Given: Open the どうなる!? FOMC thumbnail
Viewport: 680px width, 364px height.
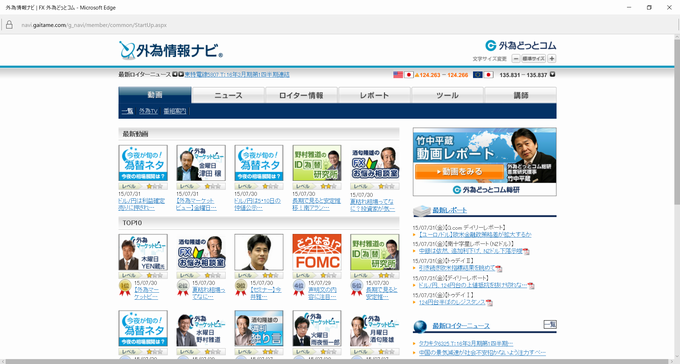Looking at the screenshot, I should pyautogui.click(x=317, y=252).
